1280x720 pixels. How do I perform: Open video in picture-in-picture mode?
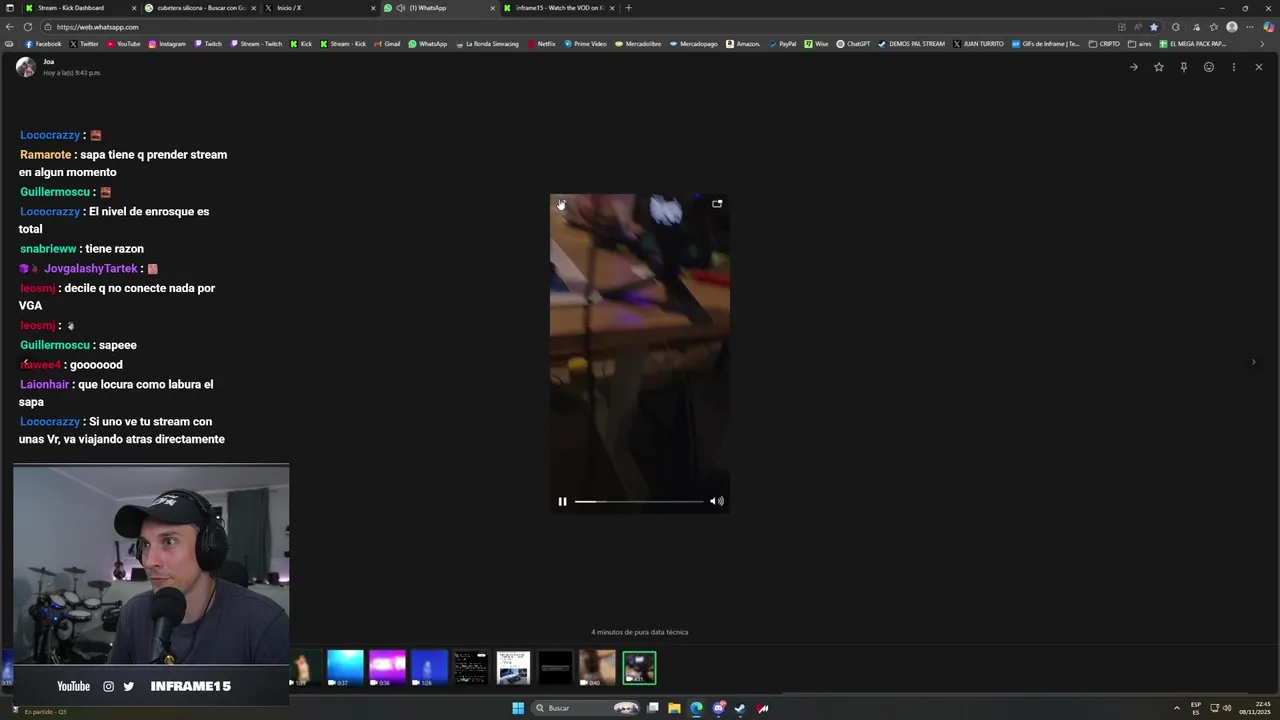pyautogui.click(x=717, y=203)
